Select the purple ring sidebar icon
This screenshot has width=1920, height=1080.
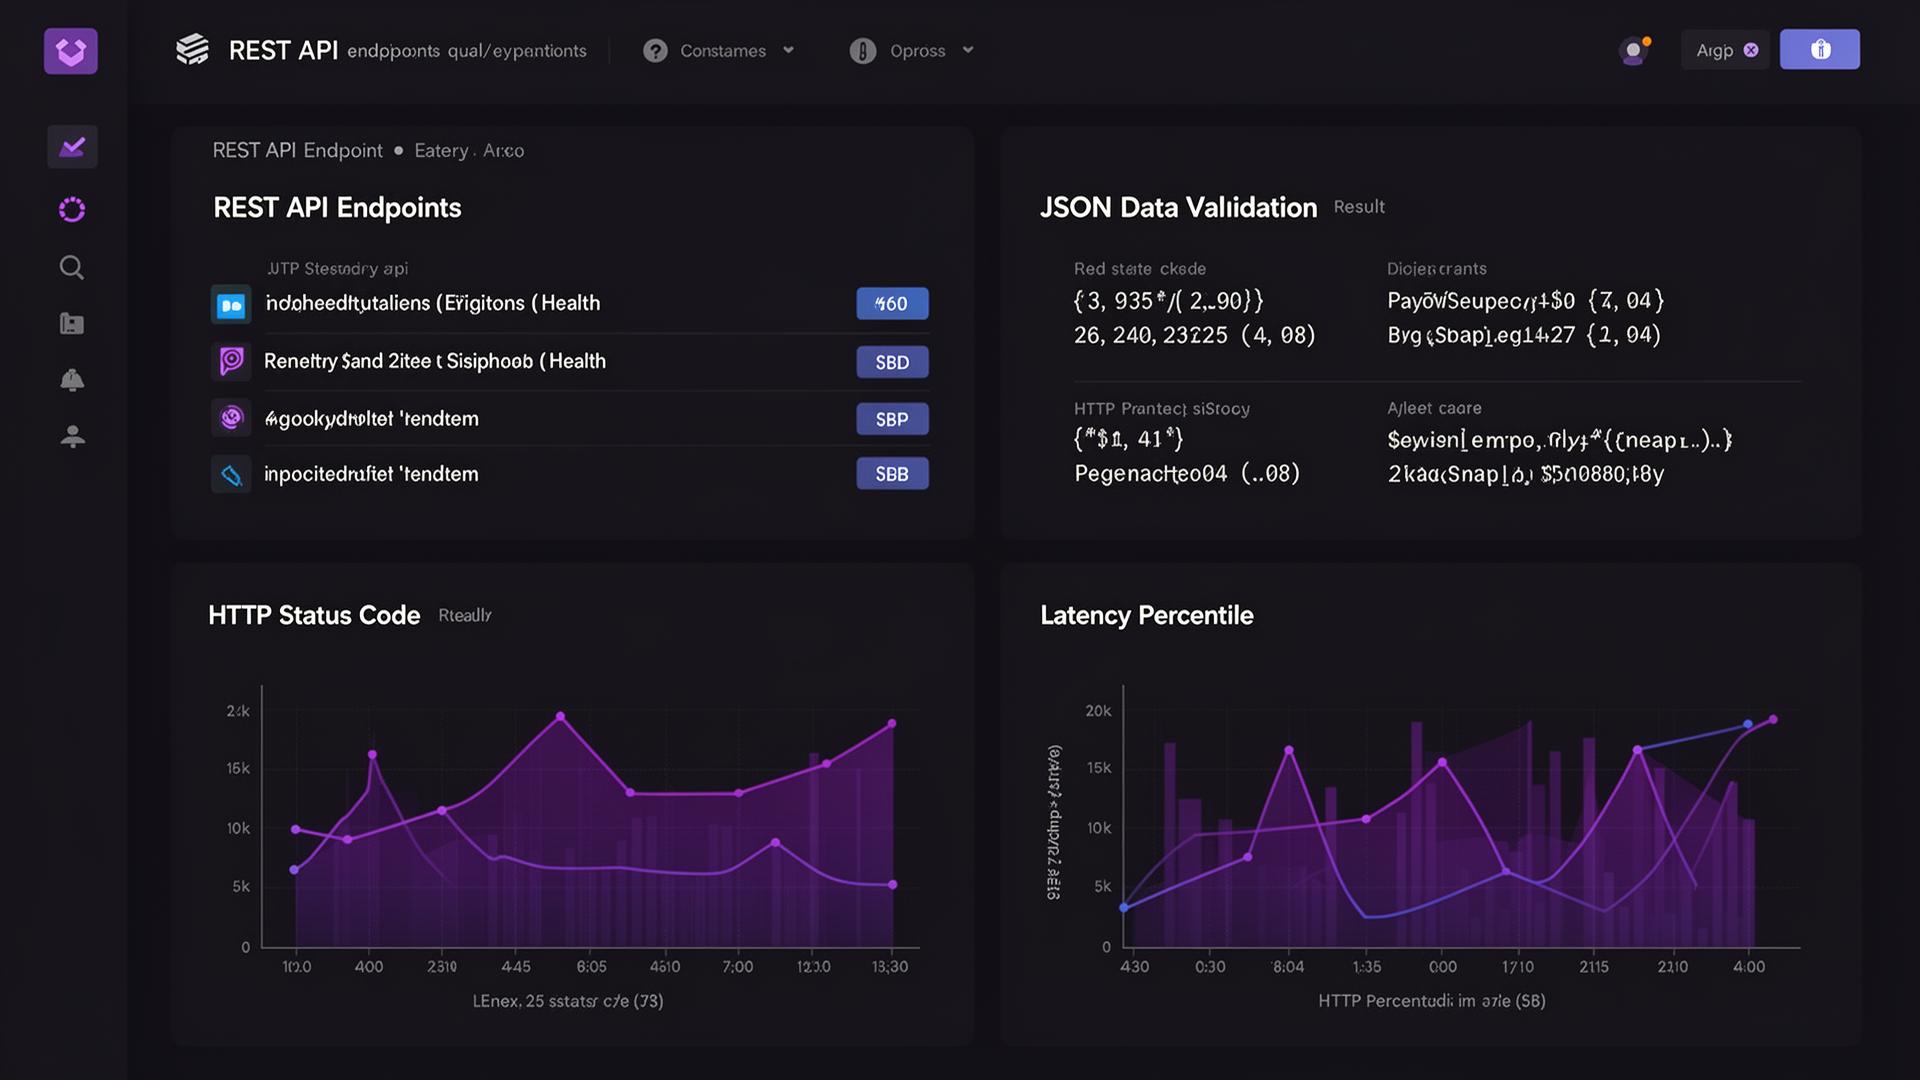click(72, 210)
